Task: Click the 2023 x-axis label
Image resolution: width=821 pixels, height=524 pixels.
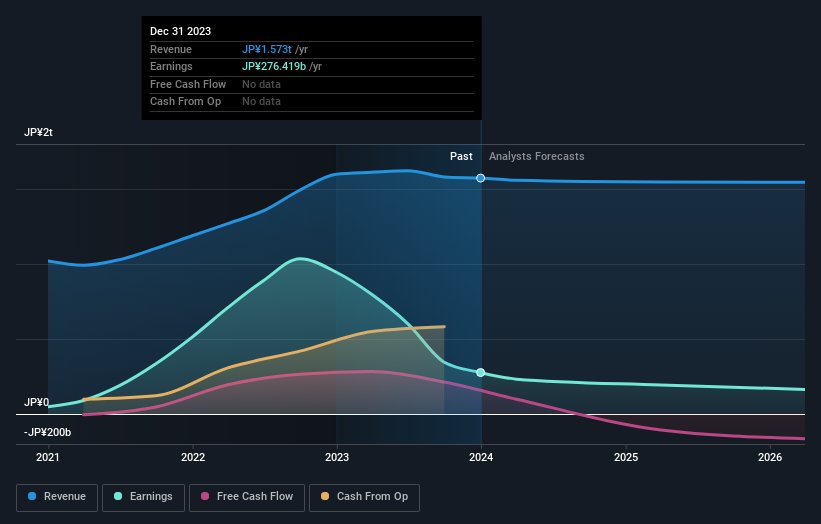Action: tap(337, 457)
